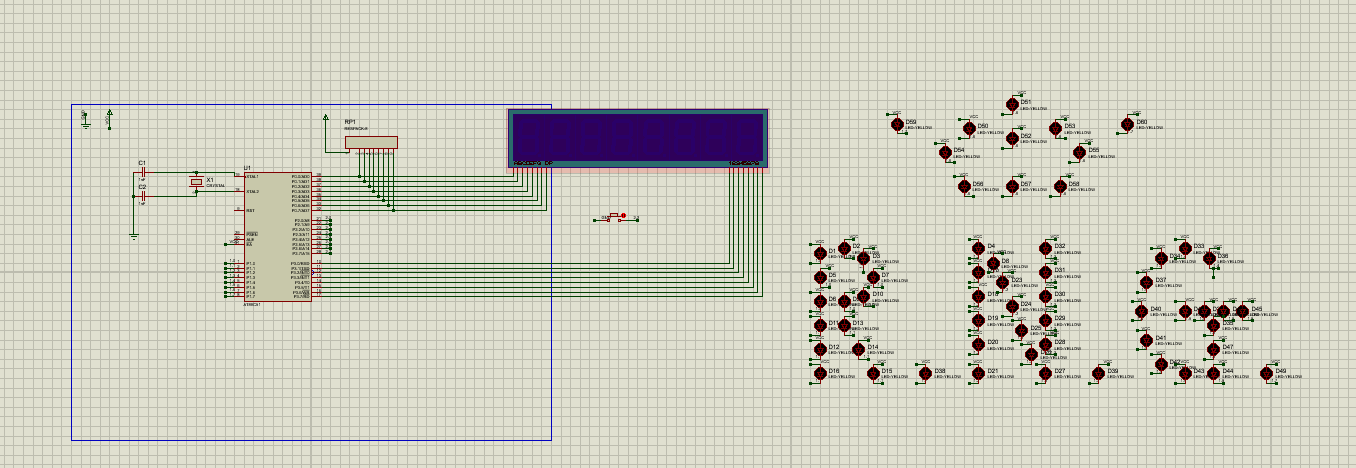Select LED D53
The width and height of the screenshot is (1356, 468).
coord(1055,128)
